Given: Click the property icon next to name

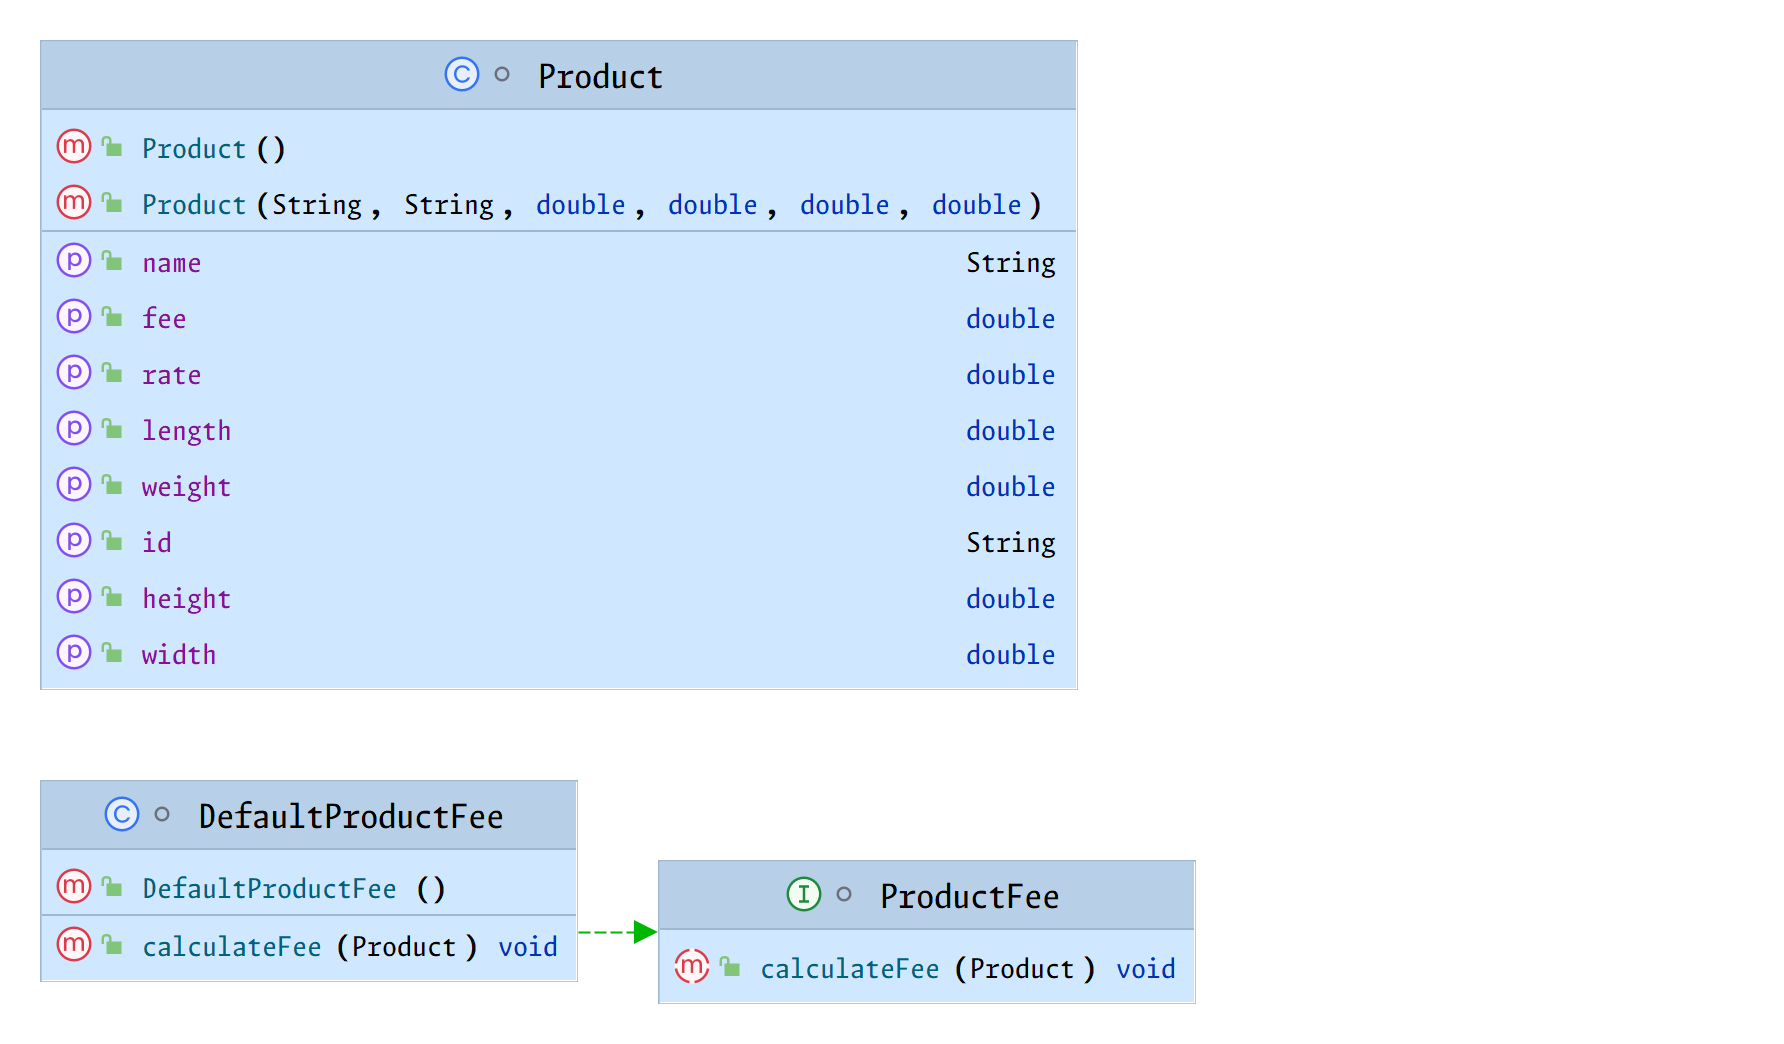Looking at the screenshot, I should pyautogui.click(x=74, y=261).
